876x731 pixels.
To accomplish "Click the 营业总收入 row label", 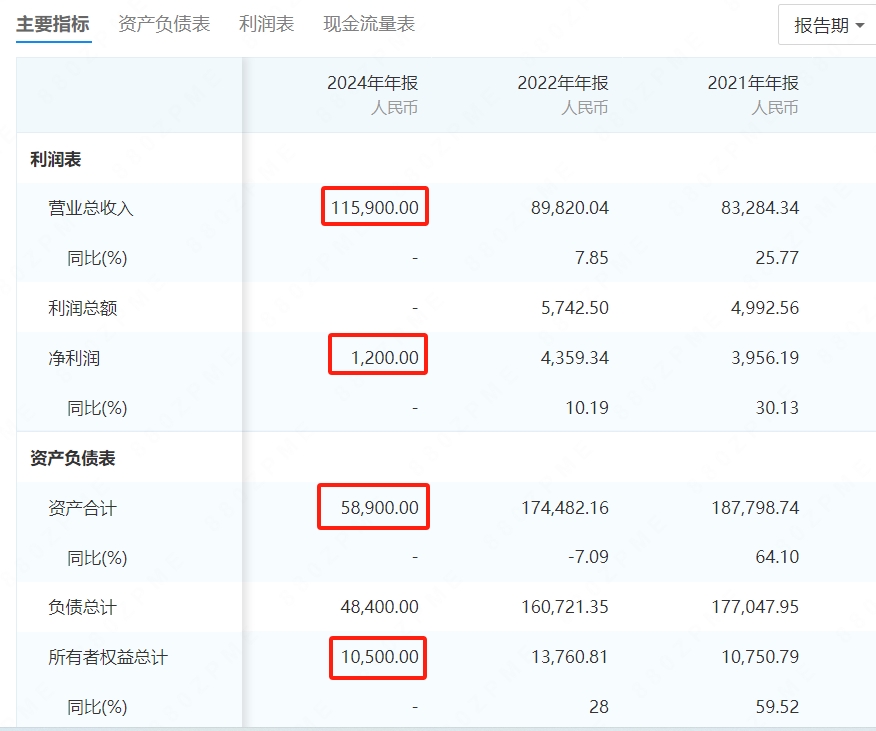I will 91,208.
